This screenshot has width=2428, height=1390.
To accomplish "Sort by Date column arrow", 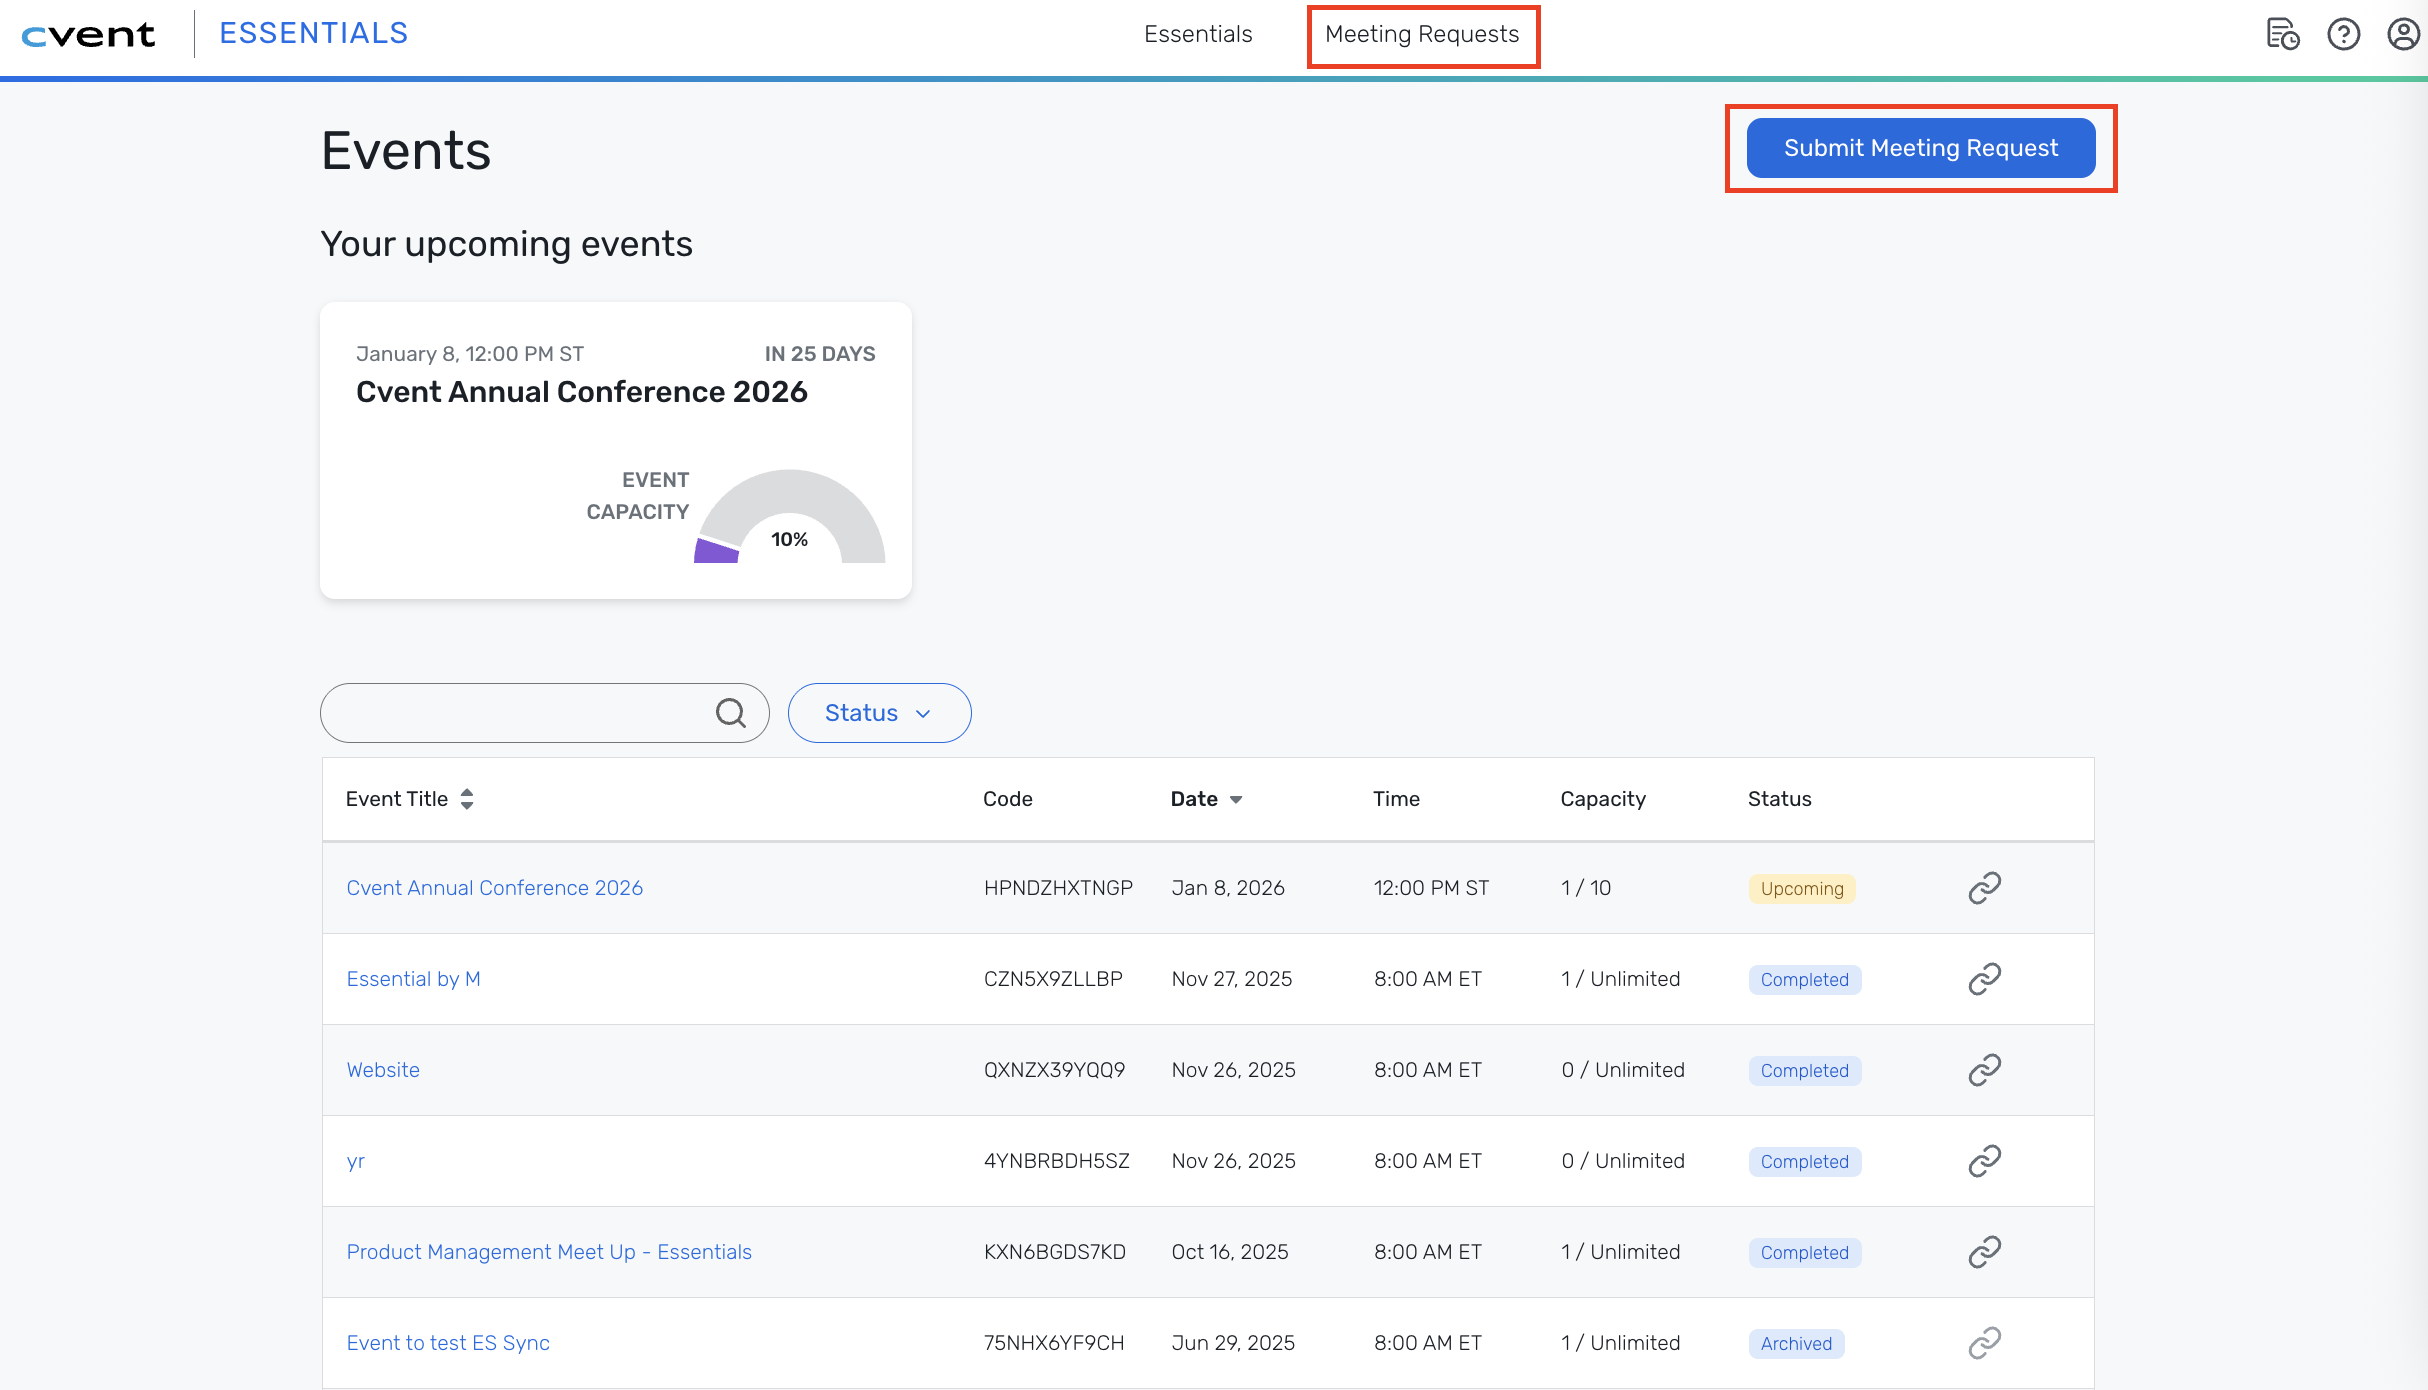I will (x=1236, y=799).
